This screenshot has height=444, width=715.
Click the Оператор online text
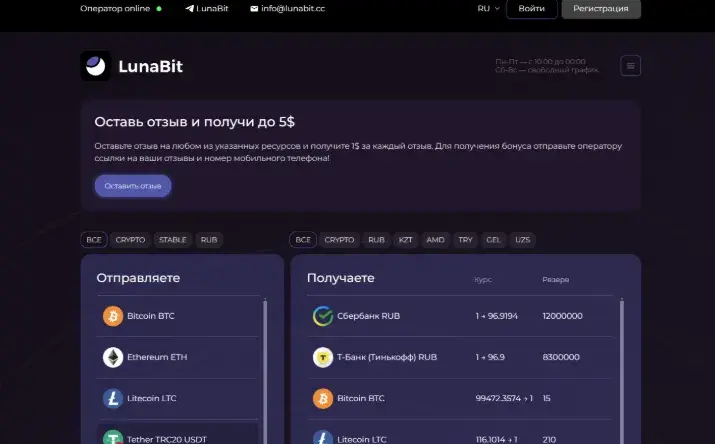point(115,9)
